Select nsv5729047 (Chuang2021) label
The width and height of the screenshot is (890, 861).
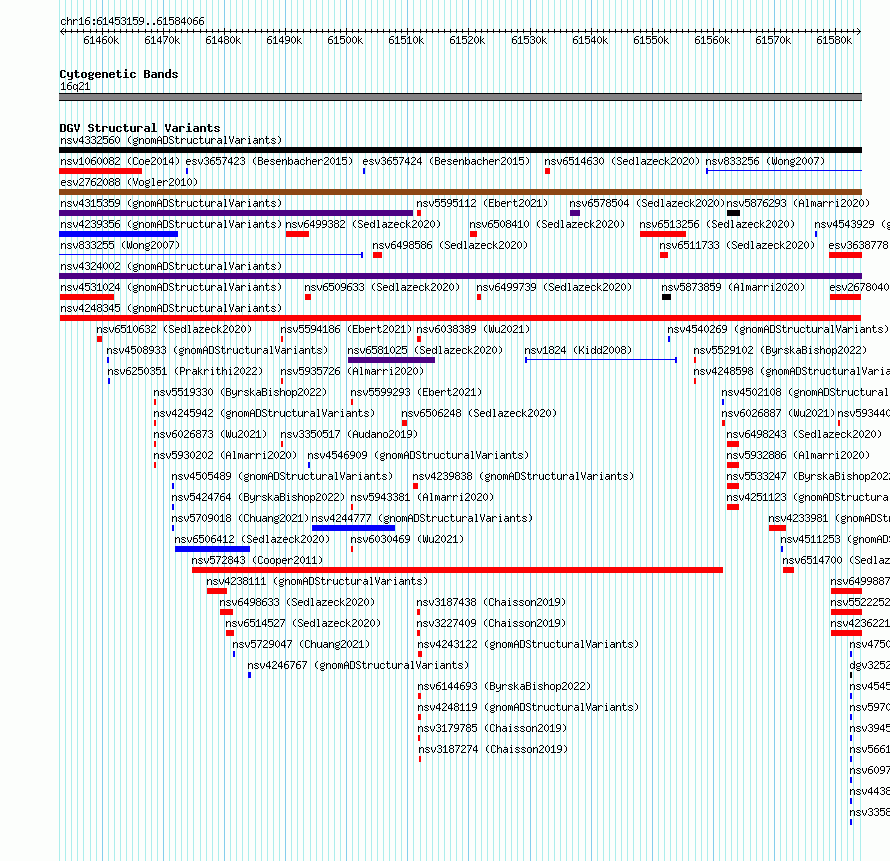click(301, 644)
